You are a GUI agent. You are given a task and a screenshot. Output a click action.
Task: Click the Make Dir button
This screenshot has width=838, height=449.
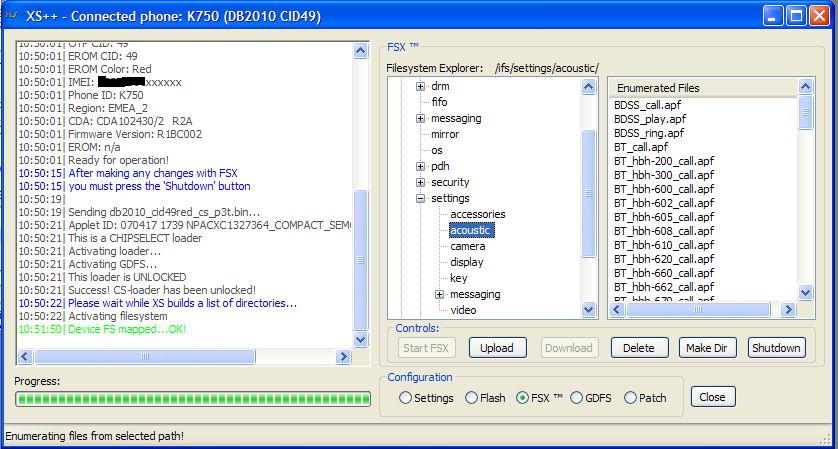click(x=707, y=348)
